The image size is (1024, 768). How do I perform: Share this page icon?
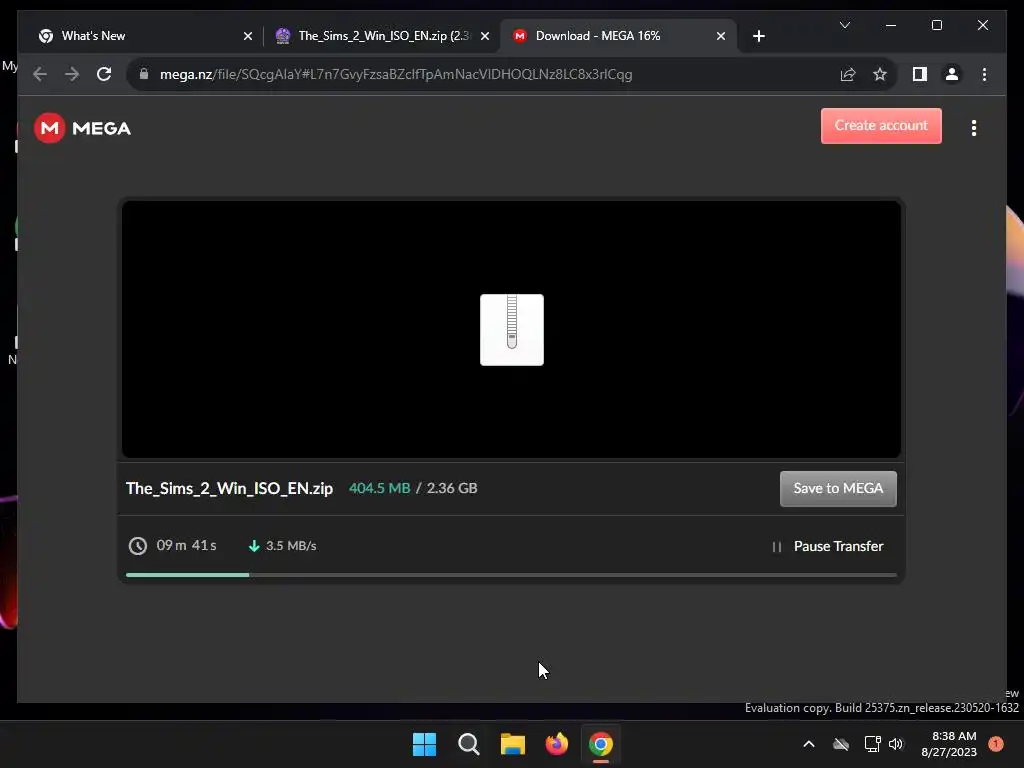(x=848, y=74)
